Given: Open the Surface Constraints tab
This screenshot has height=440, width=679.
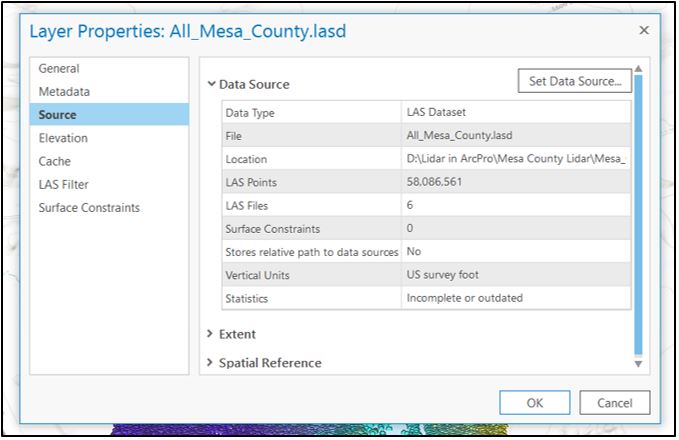Looking at the screenshot, I should click(x=109, y=208).
